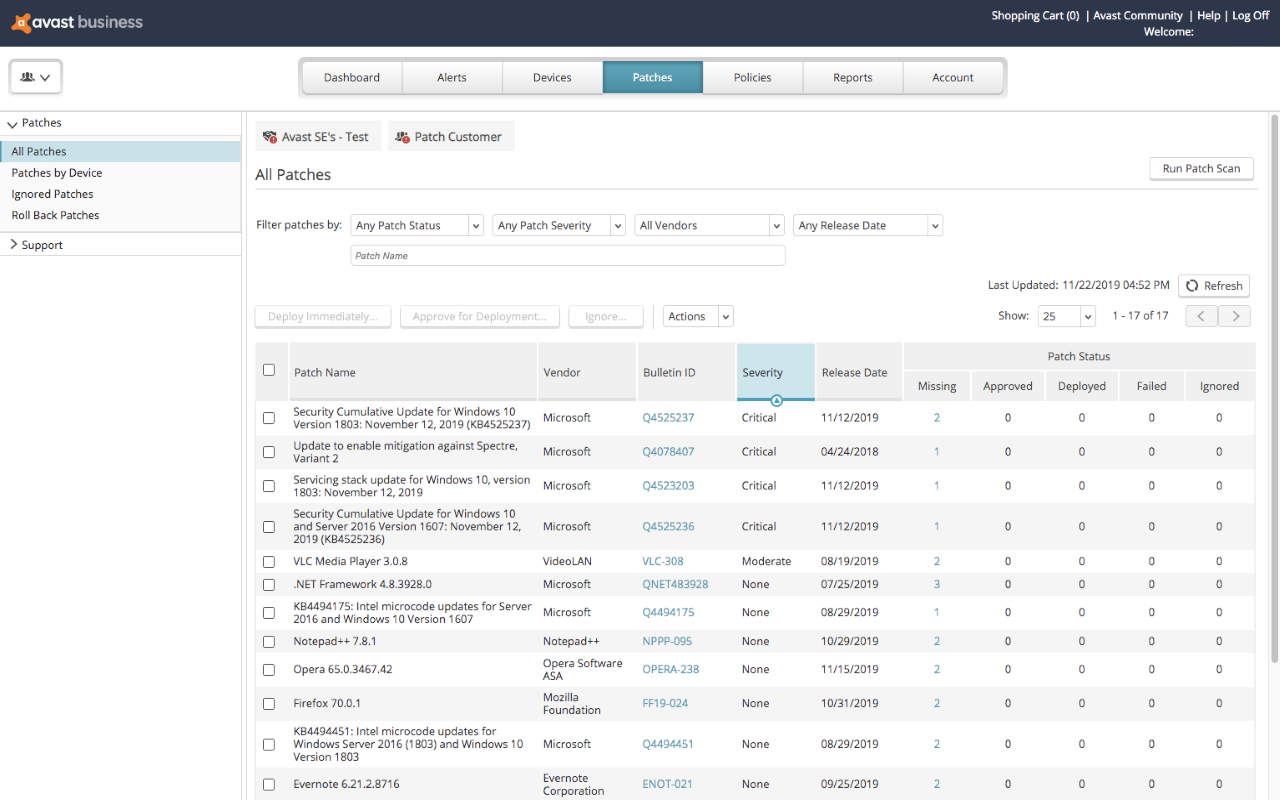The image size is (1280, 800).
Task: Open Patches by Device in sidebar
Action: (57, 173)
